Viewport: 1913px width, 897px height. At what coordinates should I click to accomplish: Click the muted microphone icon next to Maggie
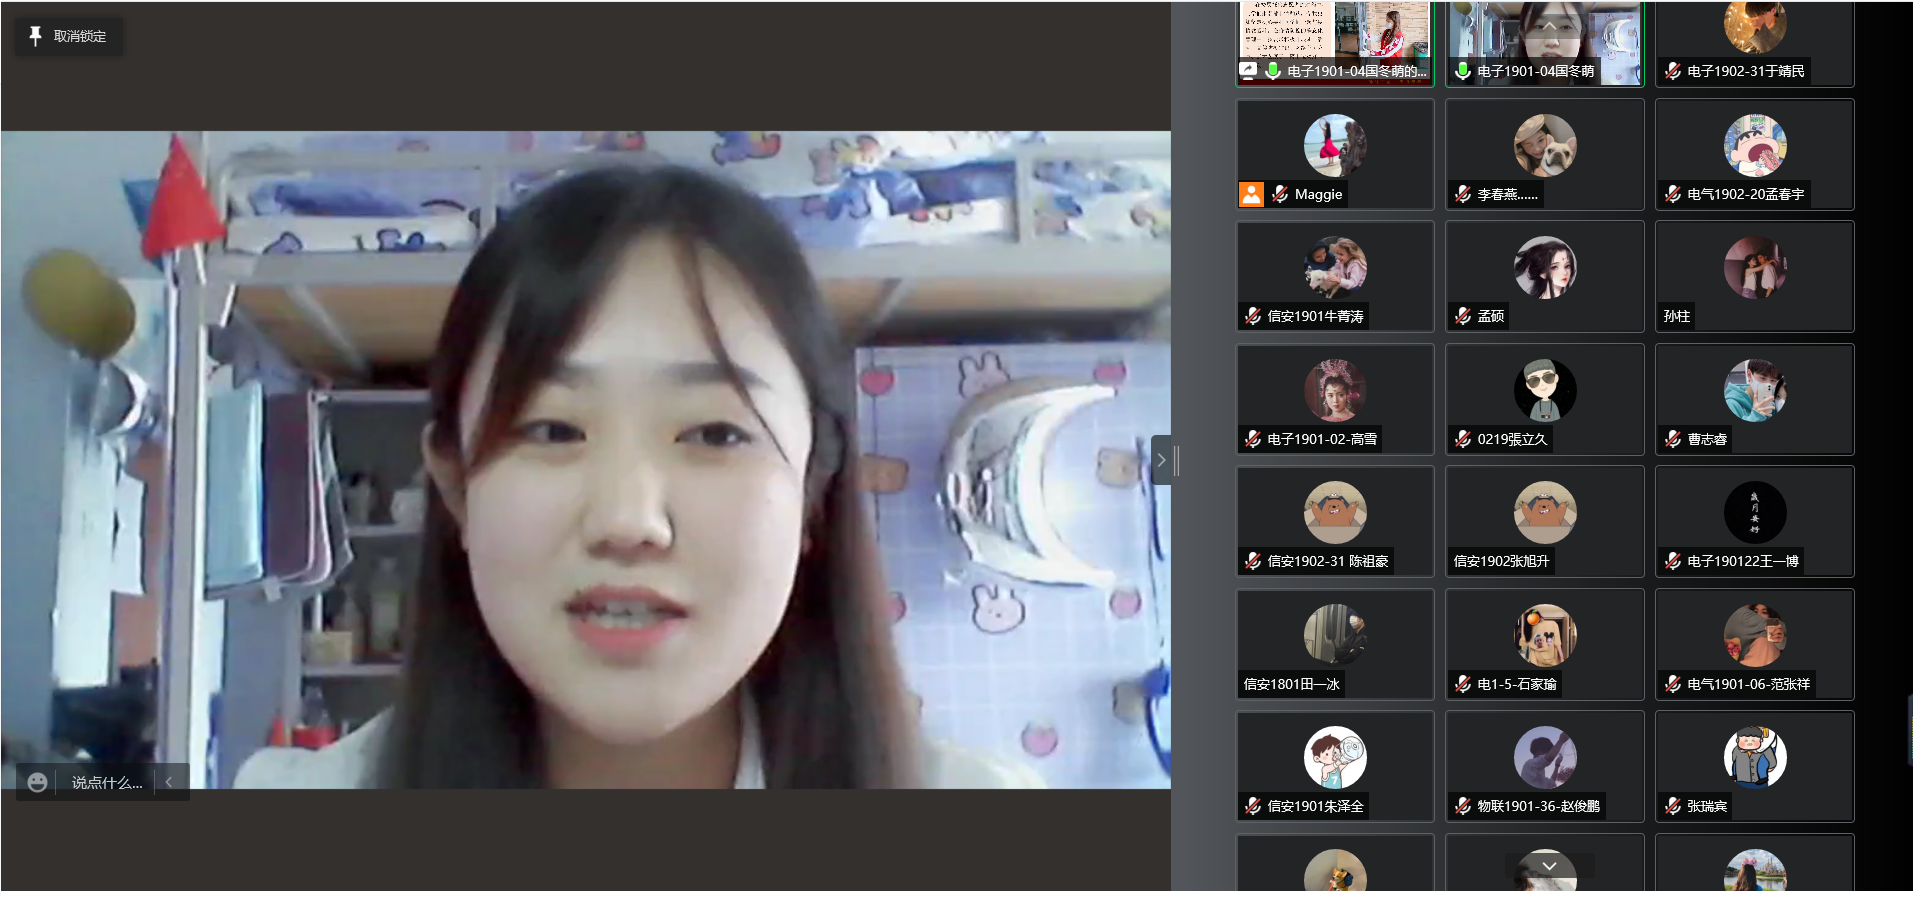point(1280,194)
